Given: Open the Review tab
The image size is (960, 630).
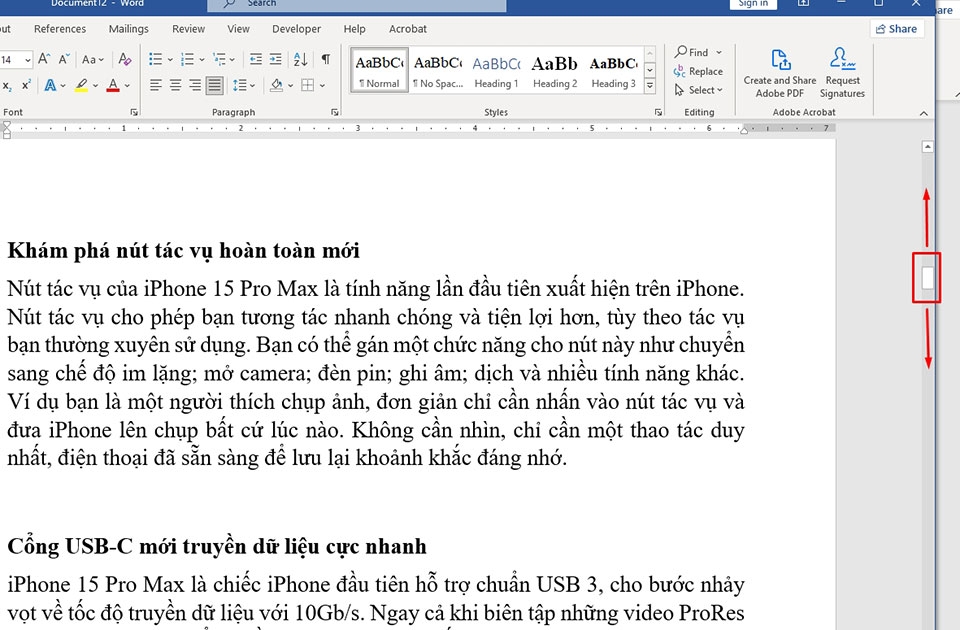Looking at the screenshot, I should coord(189,29).
